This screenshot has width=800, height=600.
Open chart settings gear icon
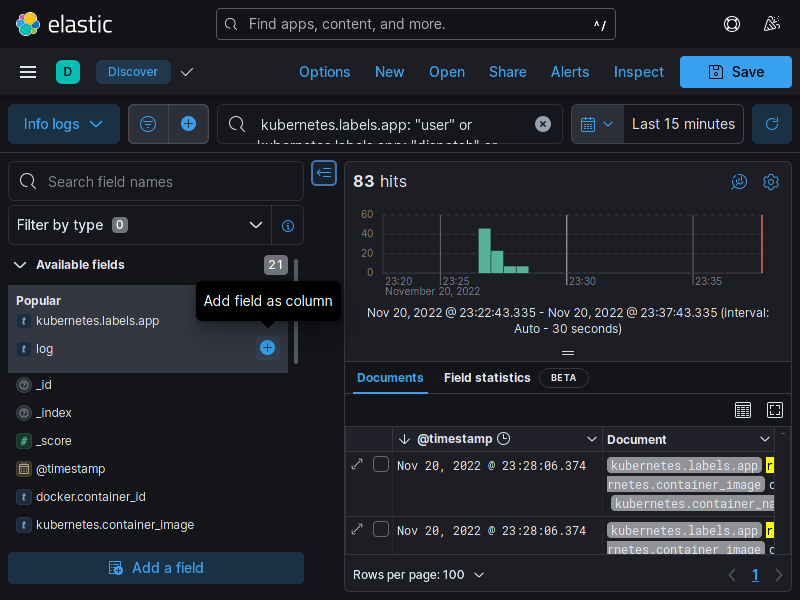[x=771, y=182]
